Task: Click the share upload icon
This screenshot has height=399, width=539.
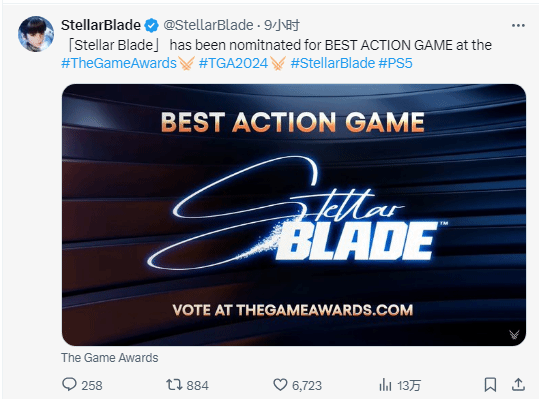Action: 518,384
